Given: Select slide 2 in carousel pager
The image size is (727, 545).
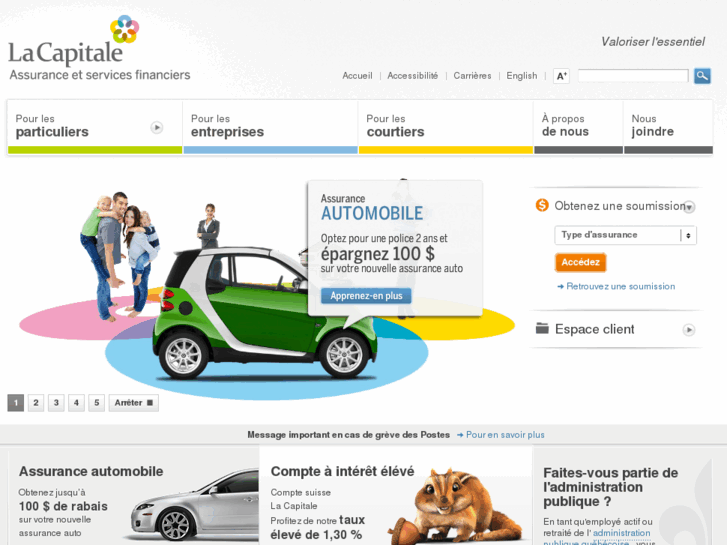Looking at the screenshot, I should pyautogui.click(x=36, y=403).
